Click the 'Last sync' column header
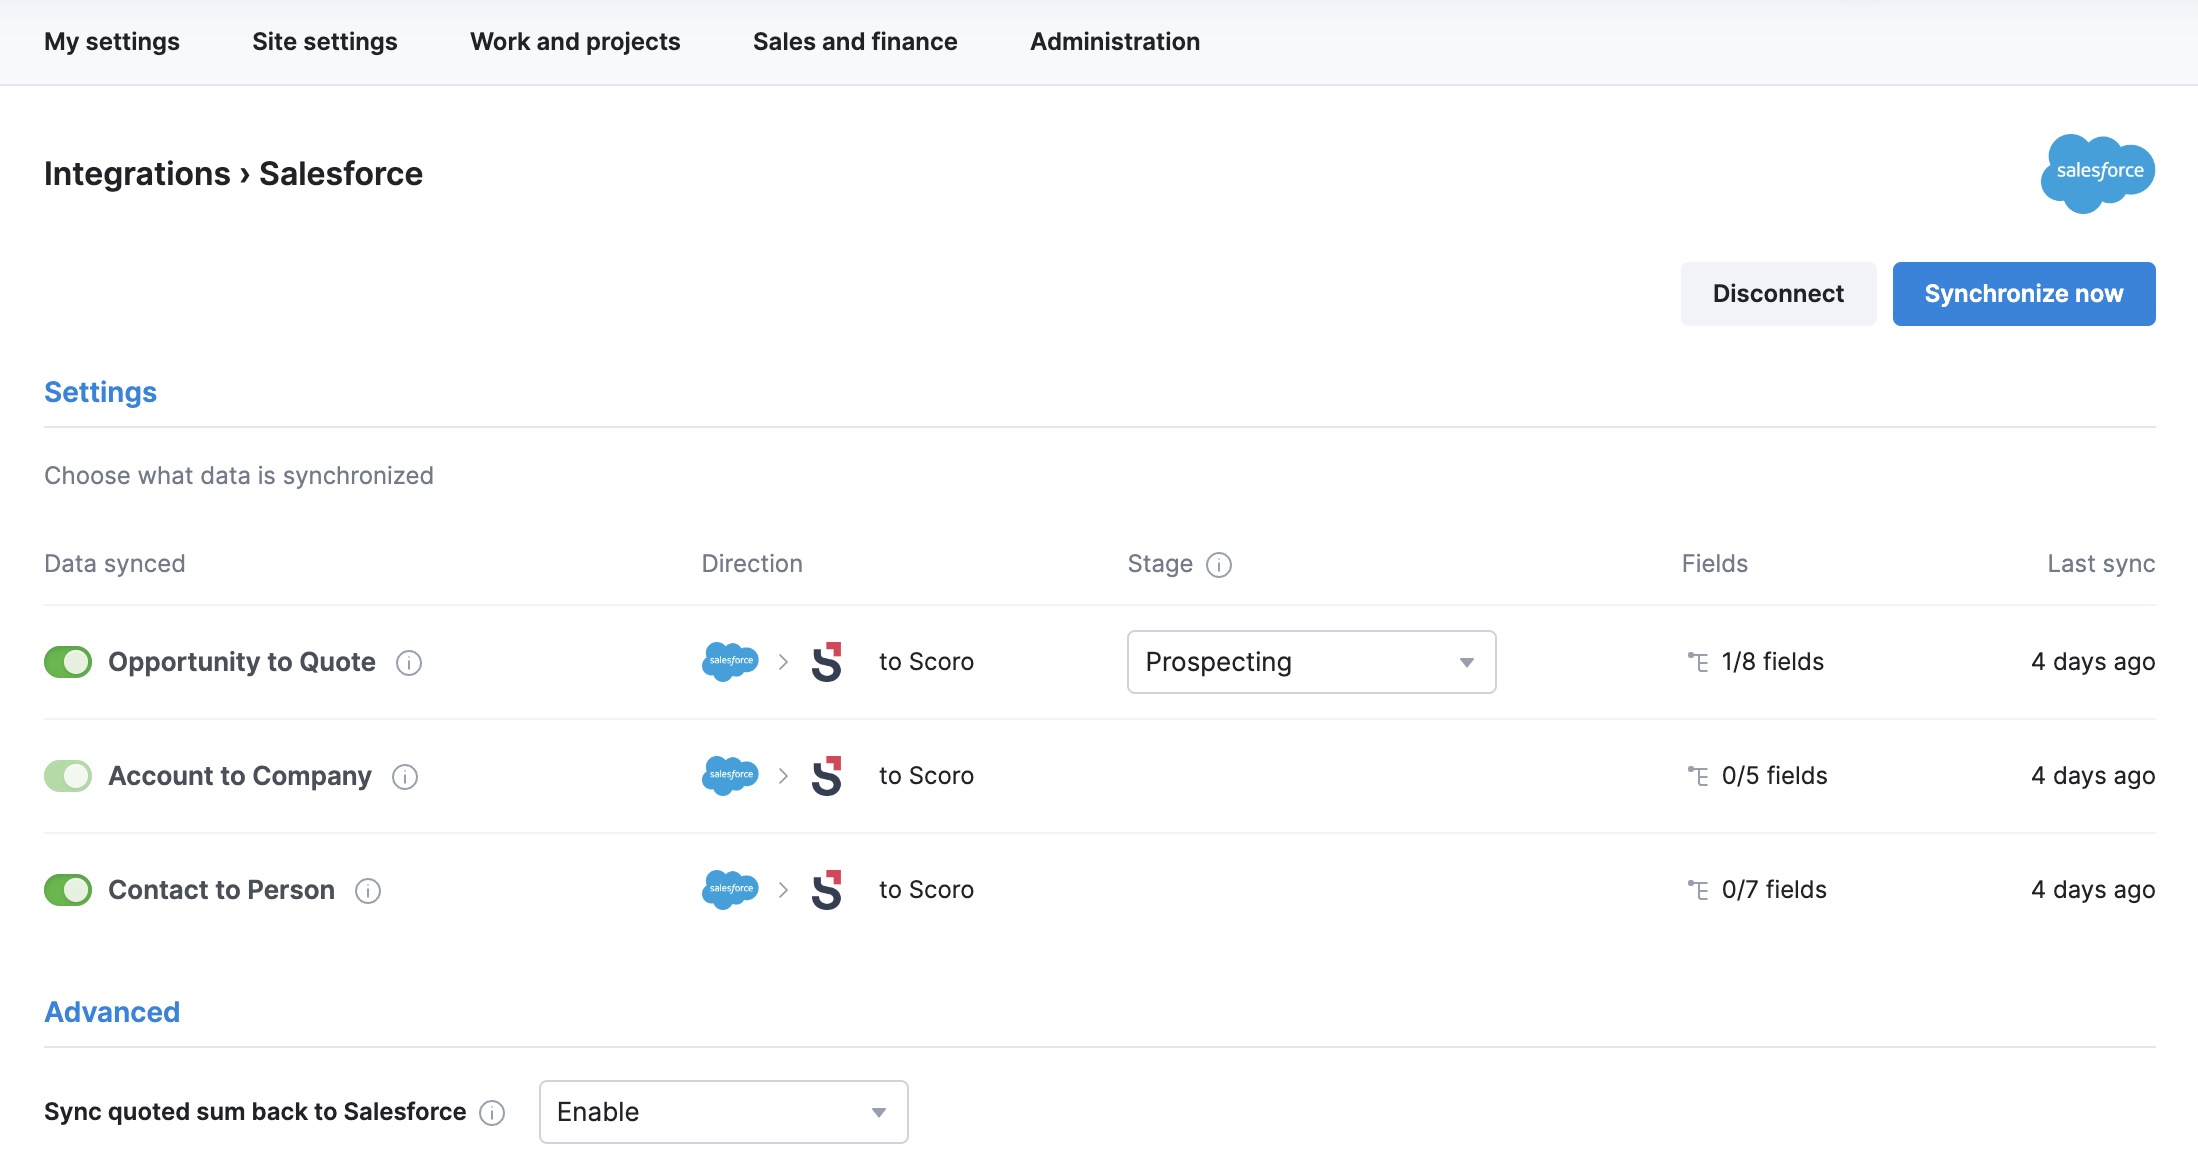The image size is (2198, 1172). [2101, 564]
